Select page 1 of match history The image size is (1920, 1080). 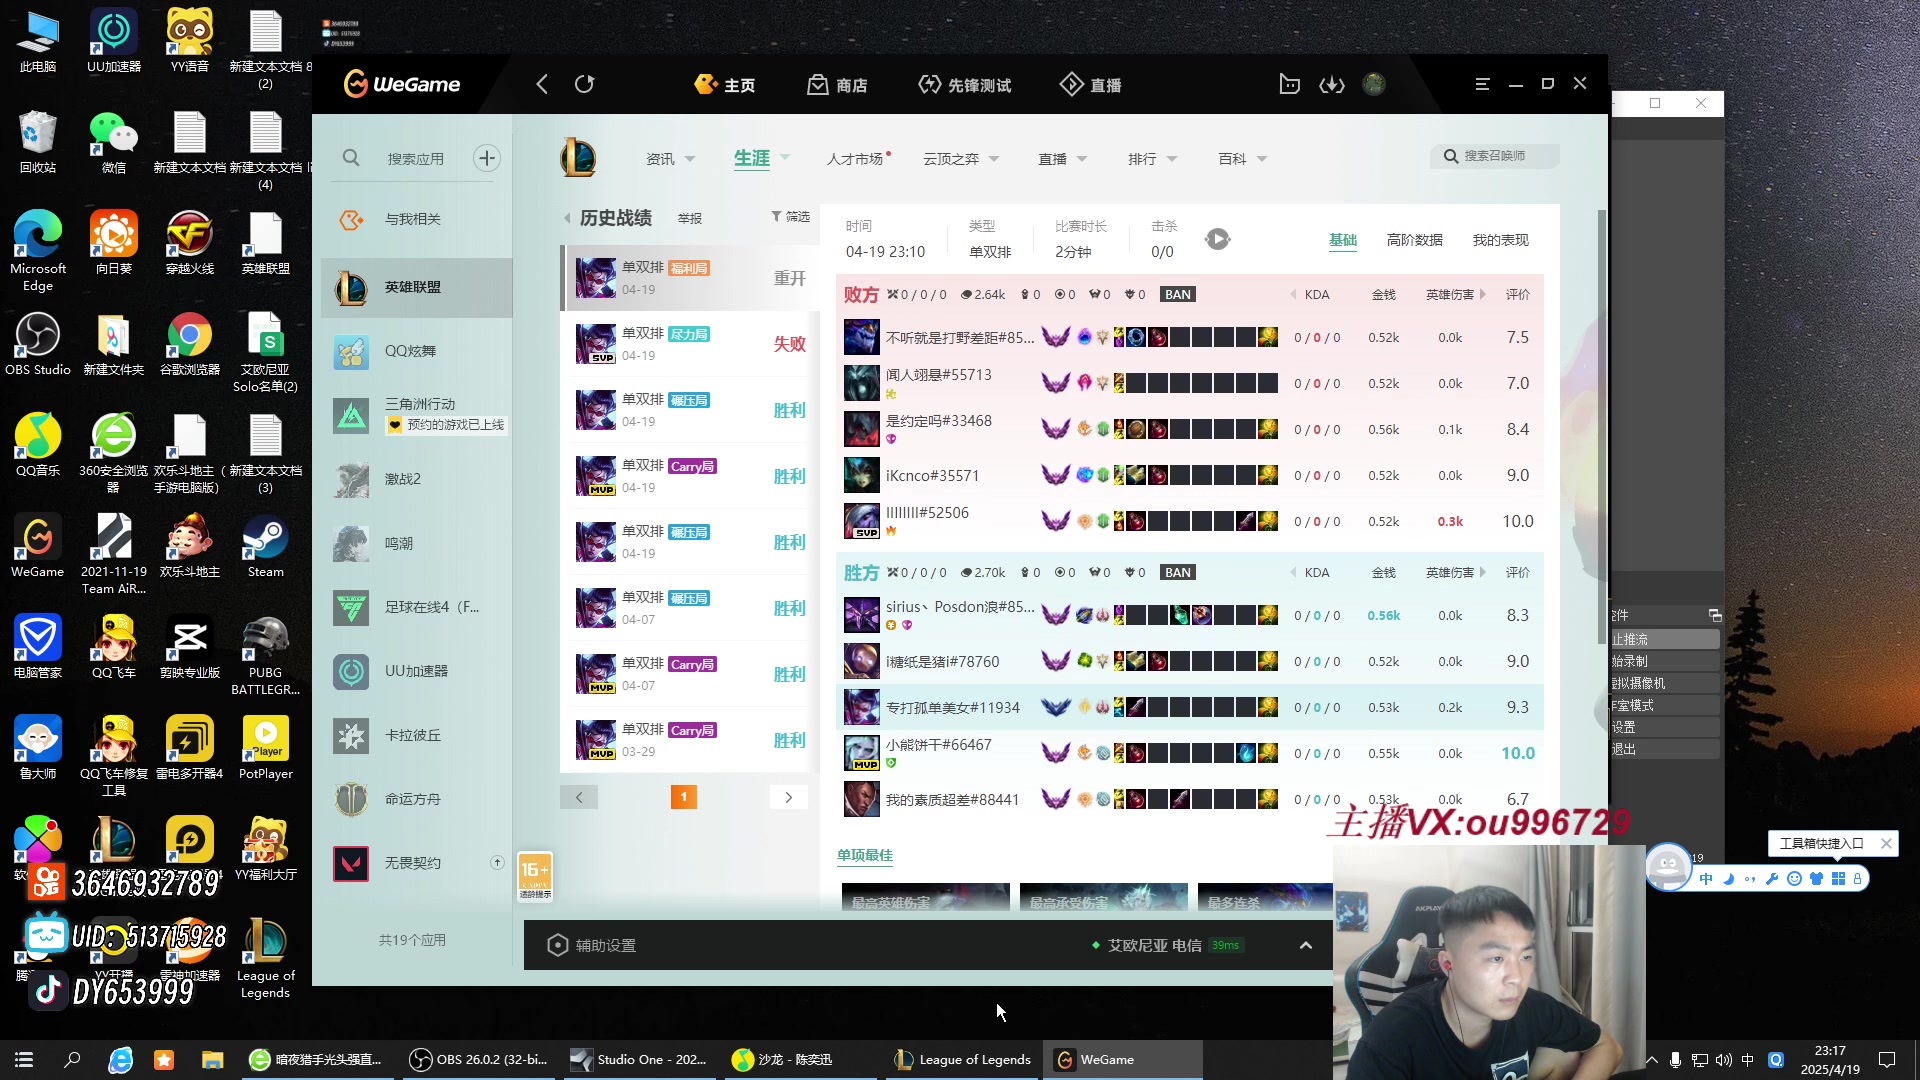click(684, 797)
